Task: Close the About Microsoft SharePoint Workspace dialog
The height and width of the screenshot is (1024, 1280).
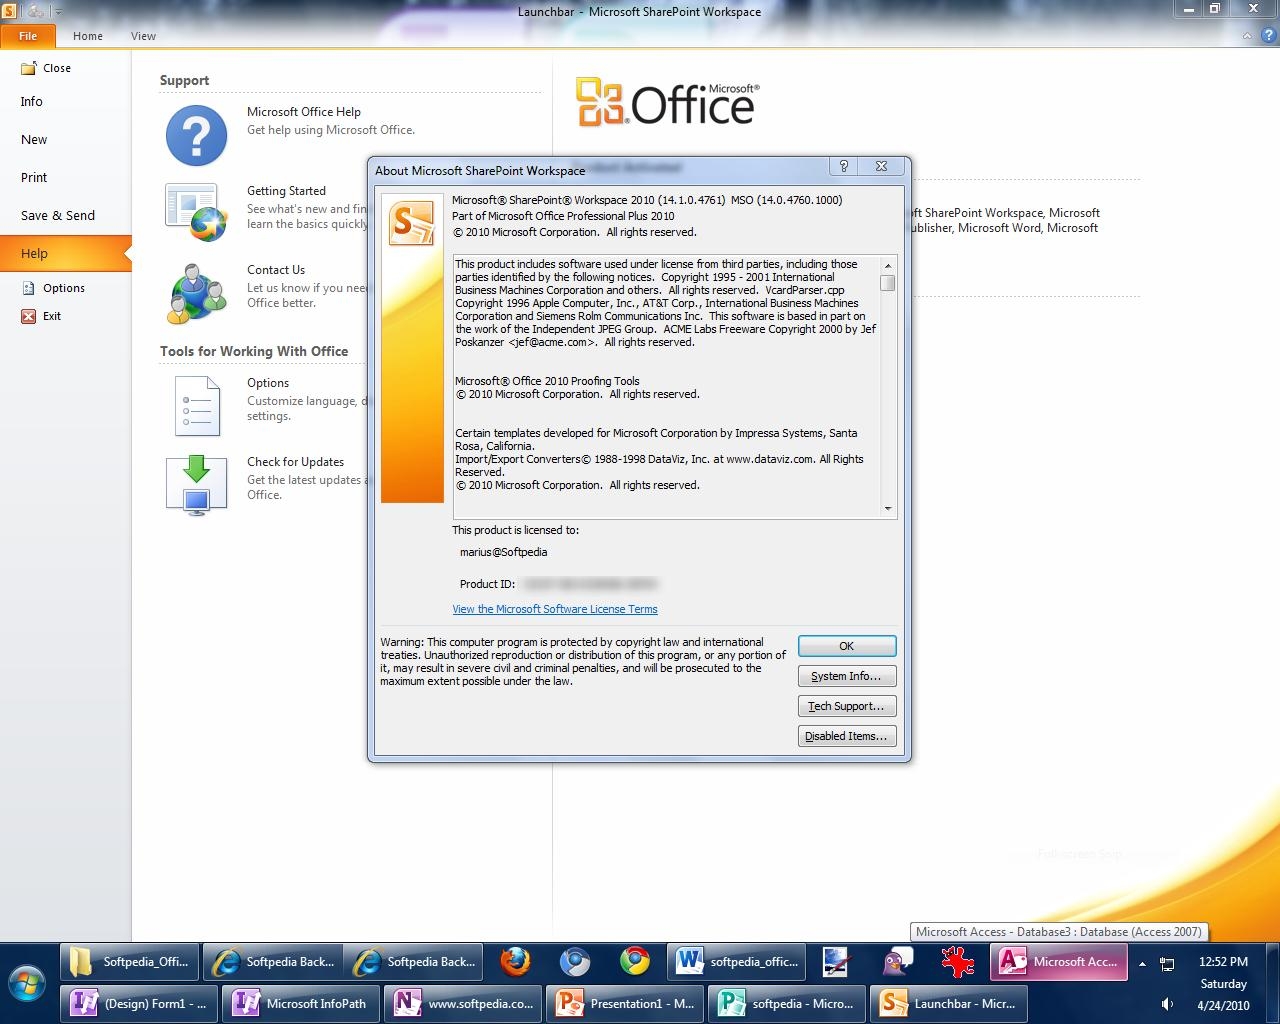Action: pyautogui.click(x=881, y=167)
